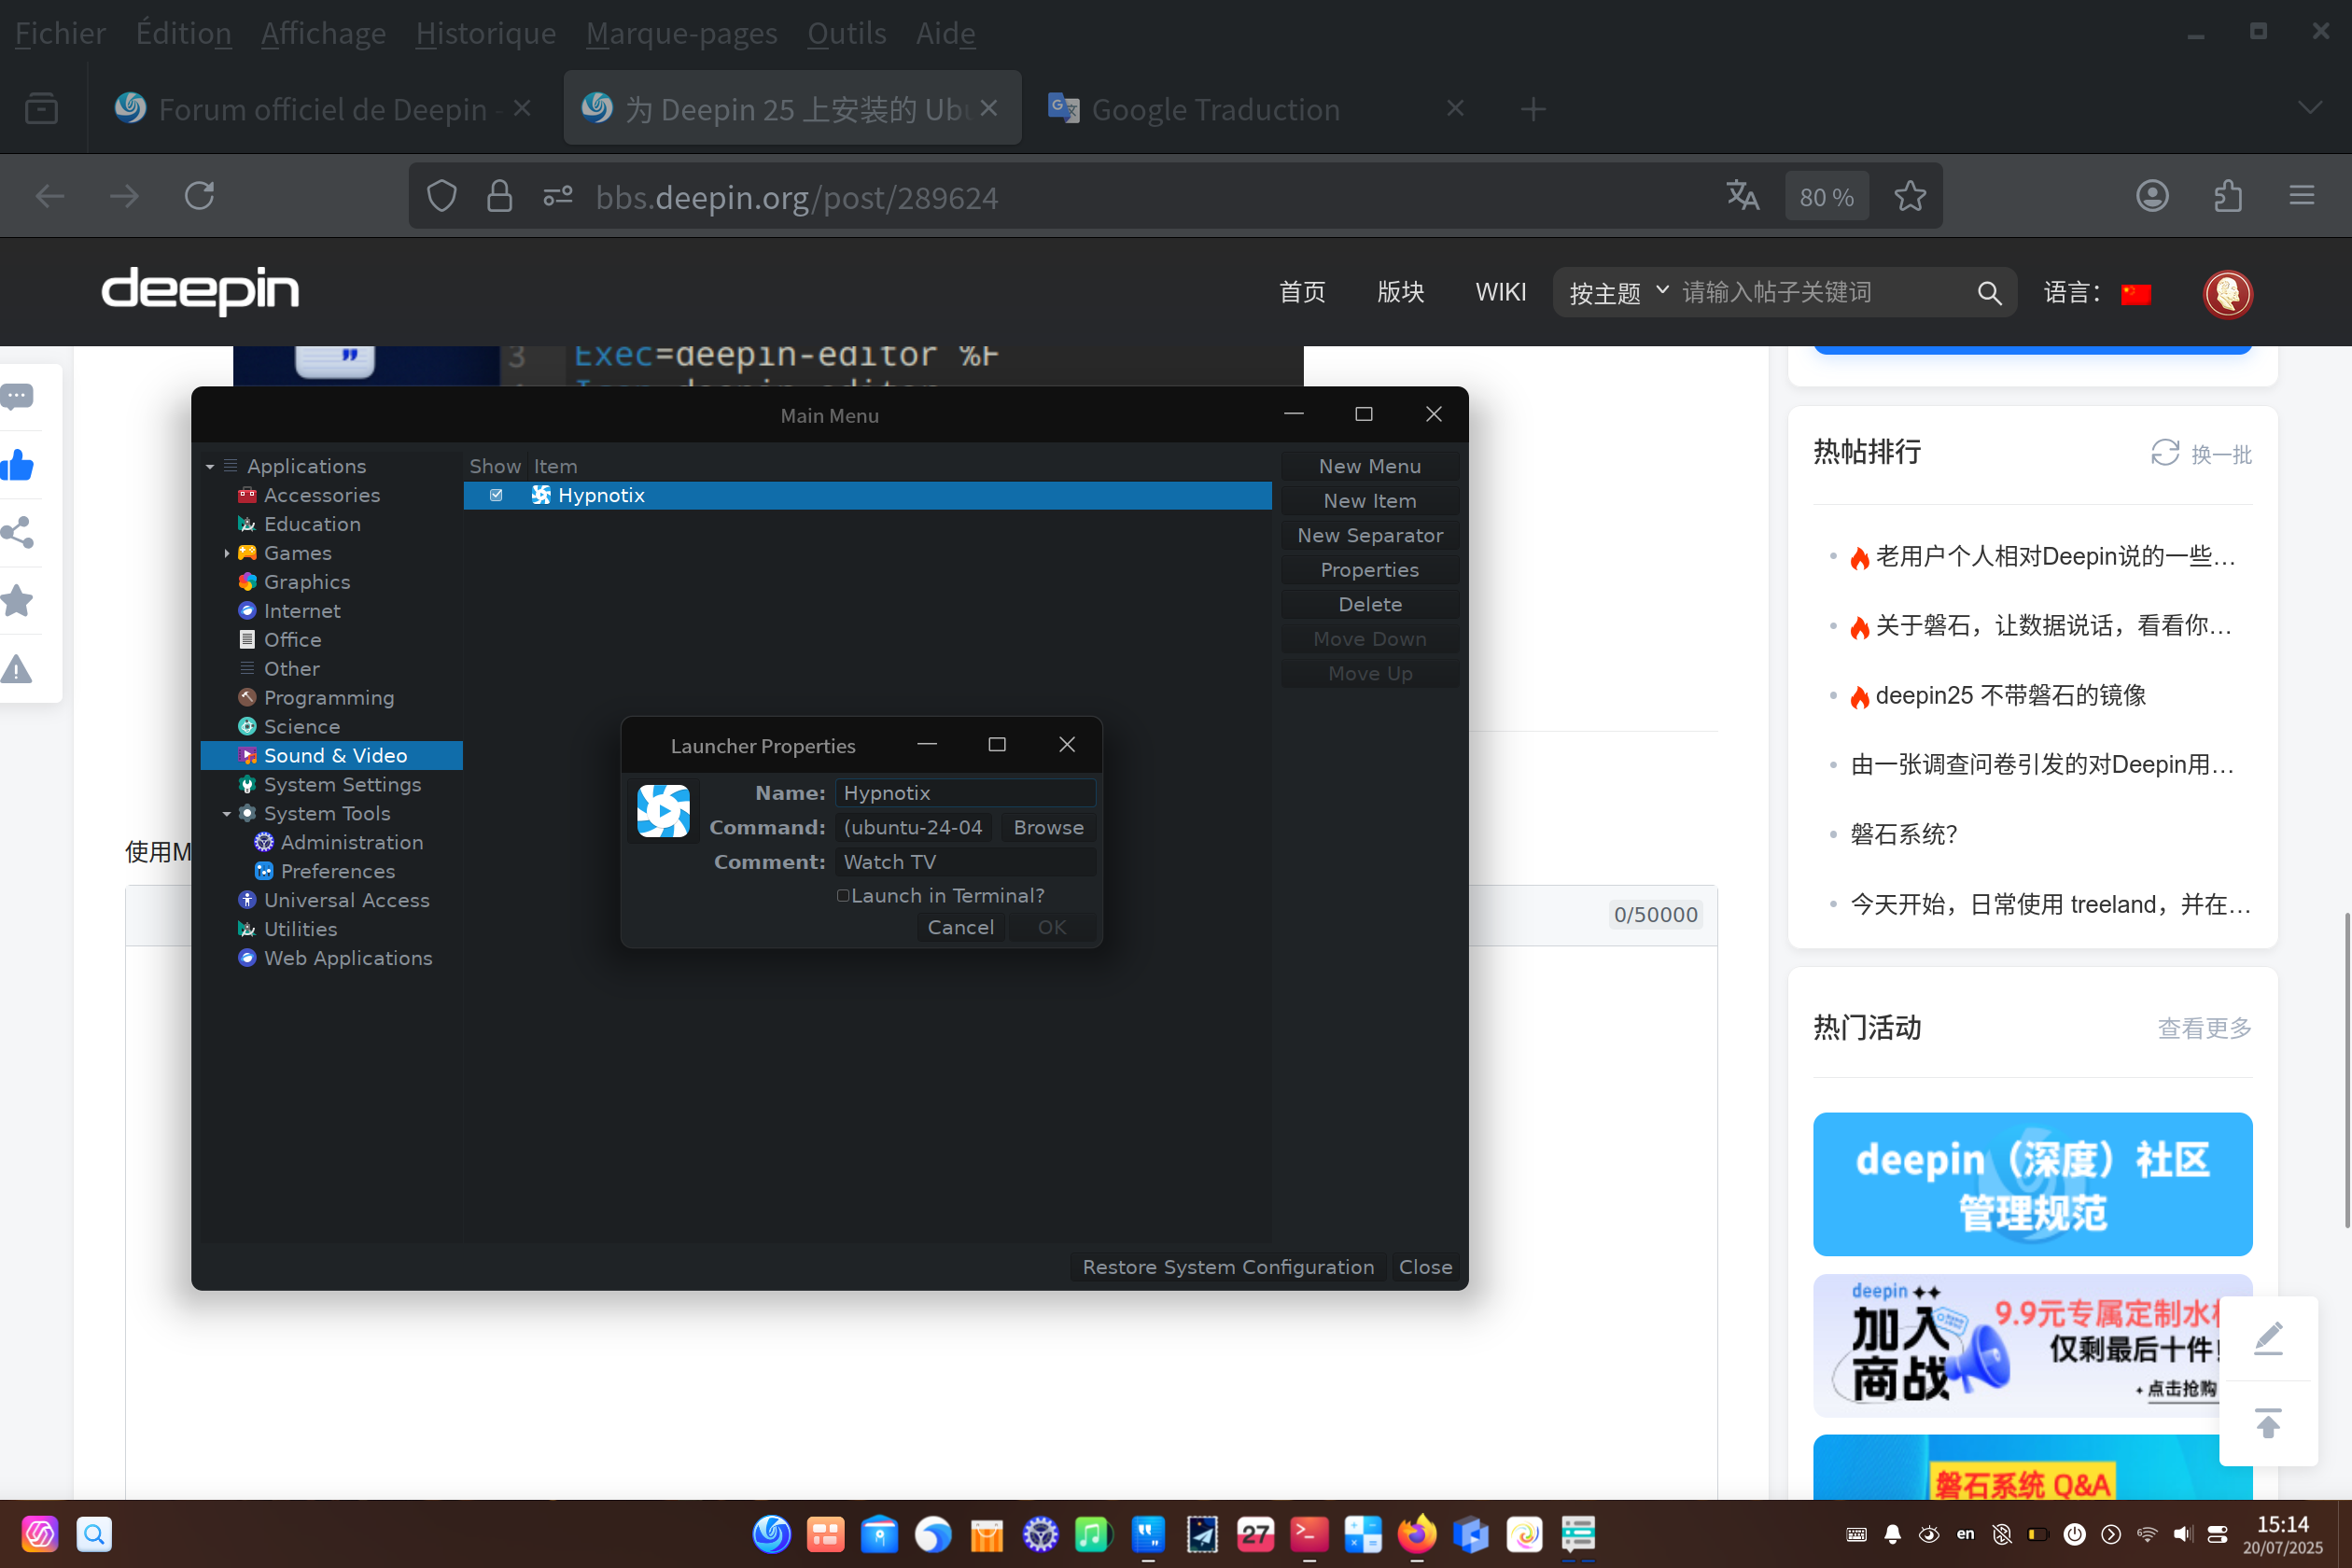Collapse the System Tools category

point(227,814)
